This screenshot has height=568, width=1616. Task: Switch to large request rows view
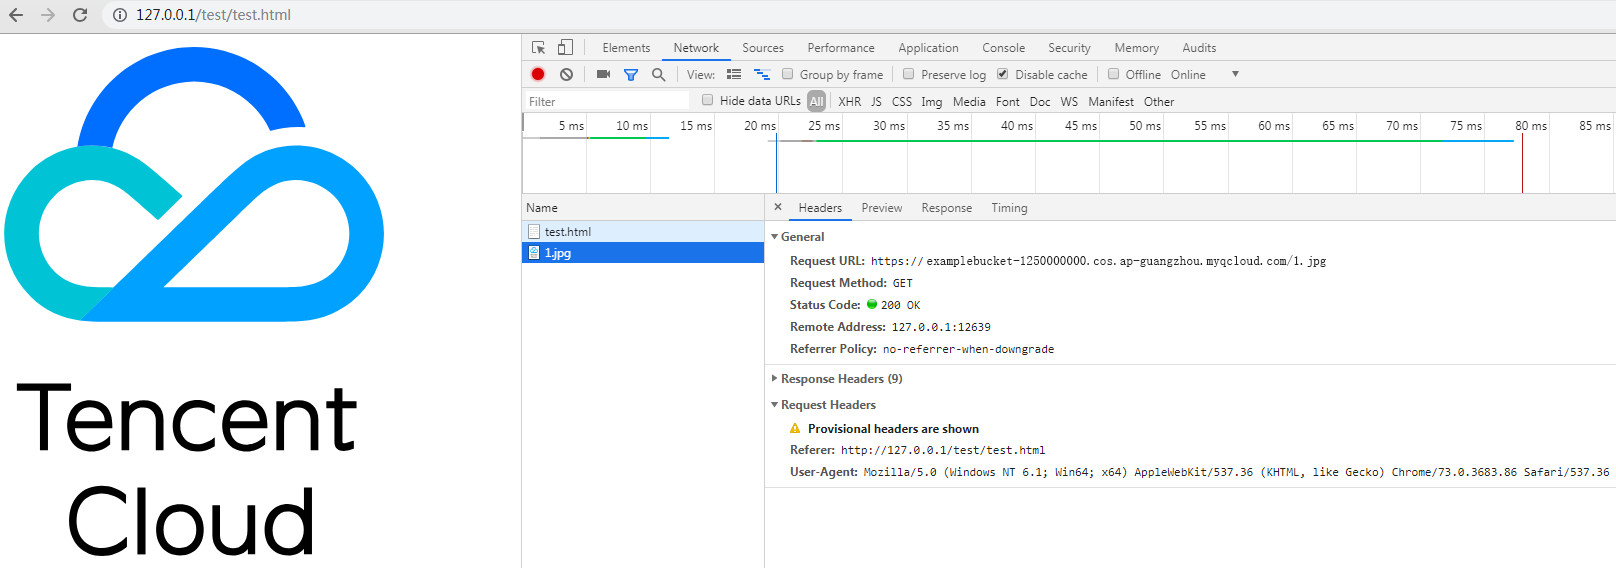[734, 74]
